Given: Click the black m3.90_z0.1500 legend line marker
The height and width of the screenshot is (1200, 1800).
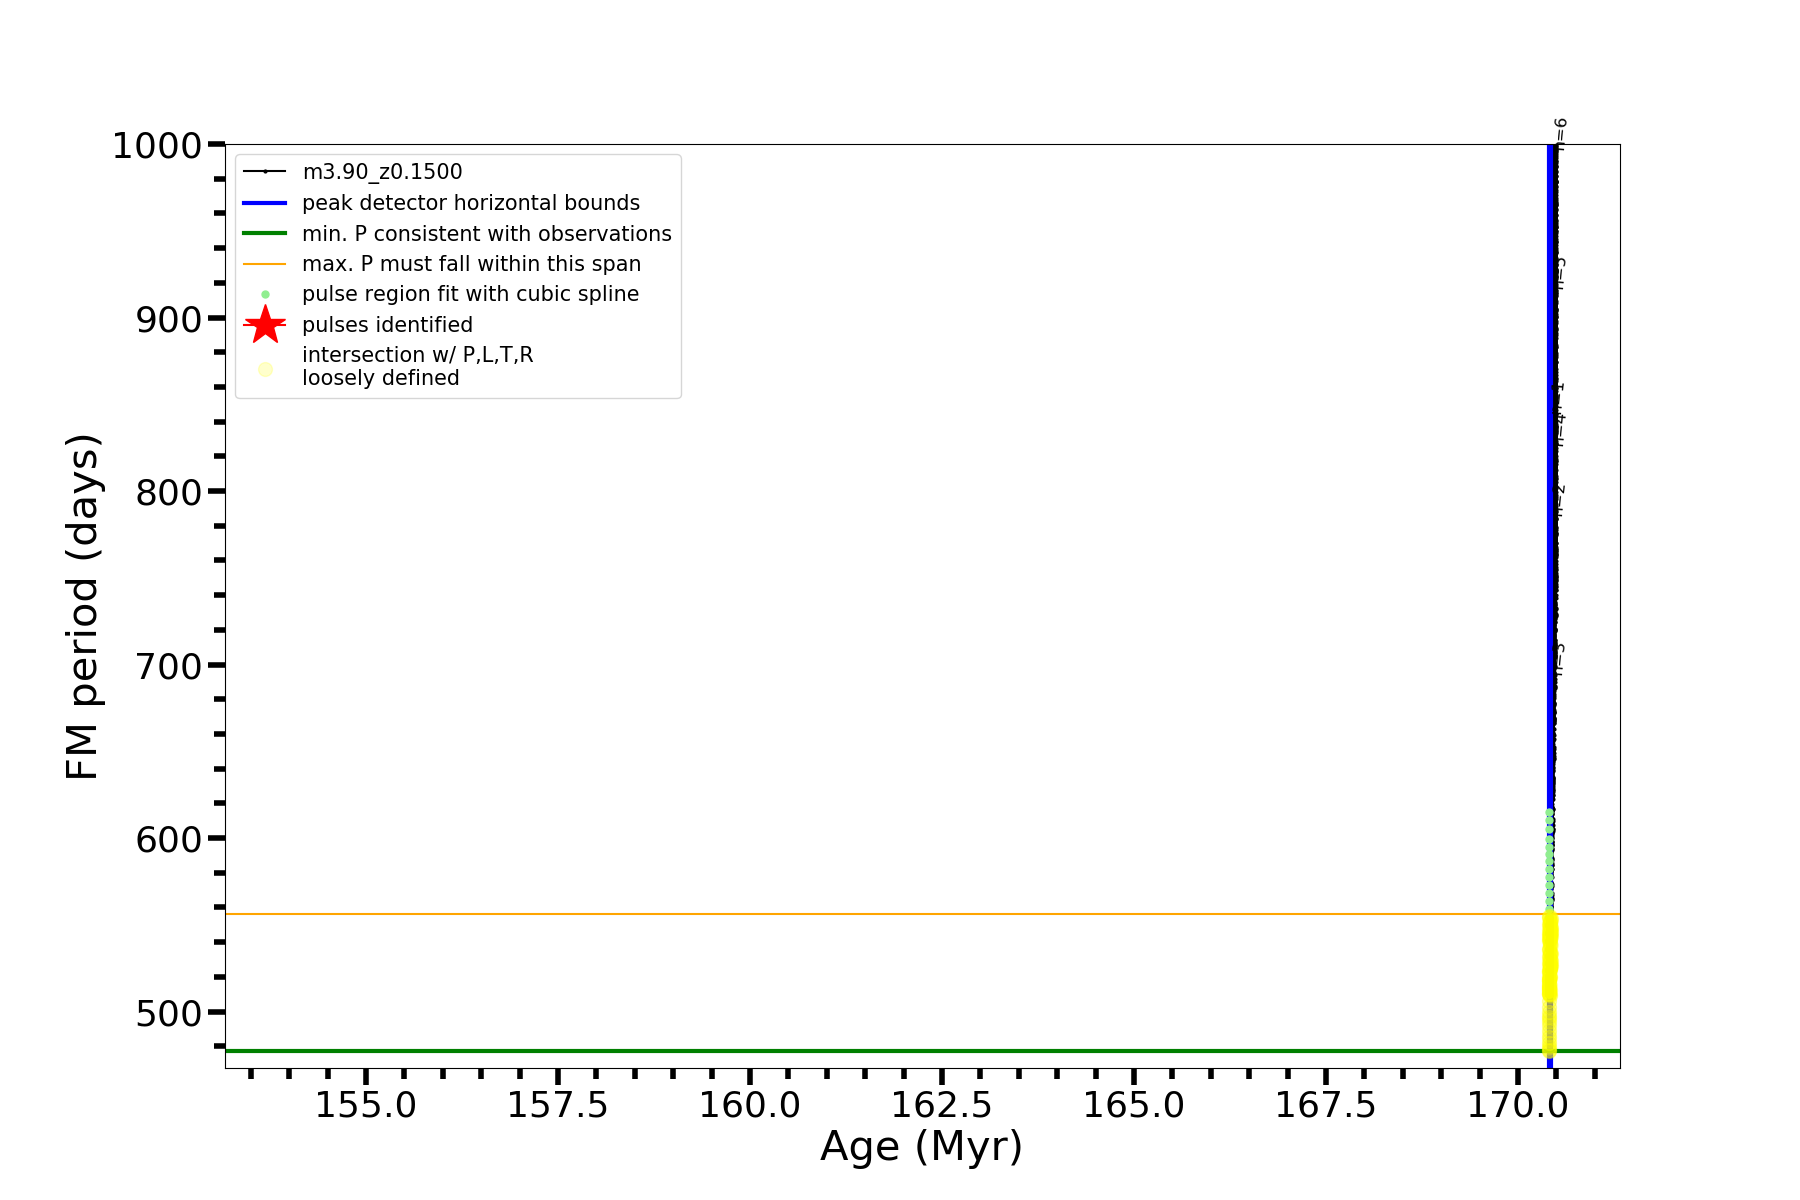Looking at the screenshot, I should (265, 172).
